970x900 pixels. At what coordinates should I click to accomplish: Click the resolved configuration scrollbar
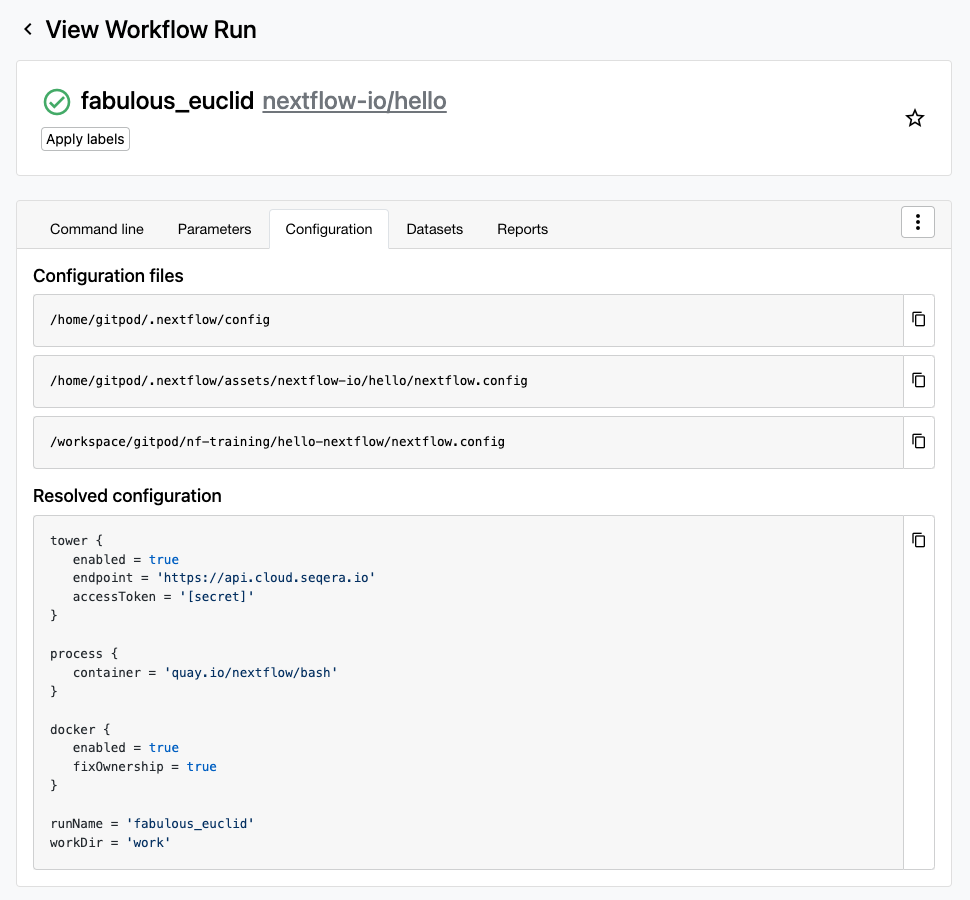905,690
